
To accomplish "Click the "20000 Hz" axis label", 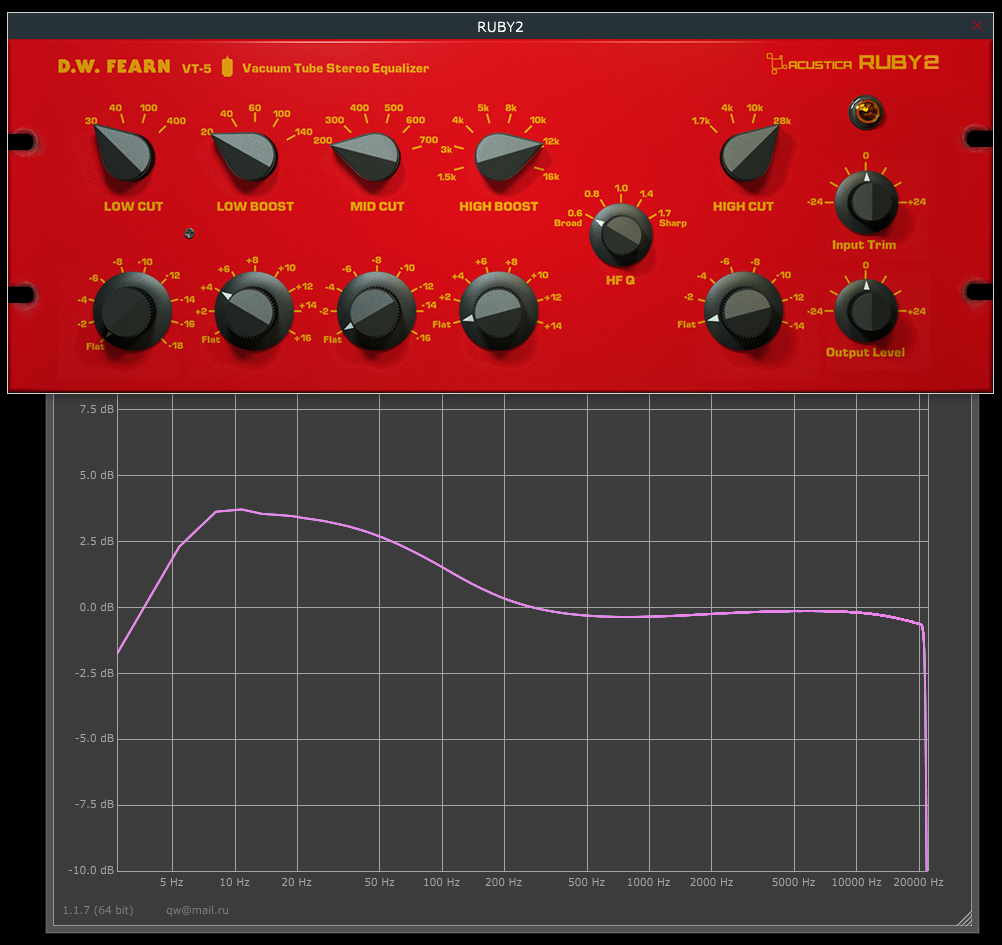I will pos(918,882).
